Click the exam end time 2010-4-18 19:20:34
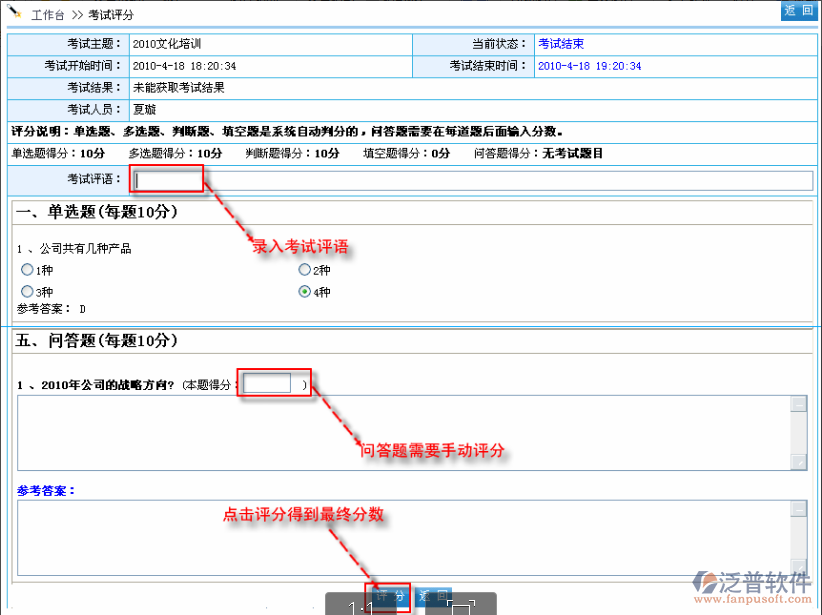Viewport: 822px width, 615px height. (589, 66)
